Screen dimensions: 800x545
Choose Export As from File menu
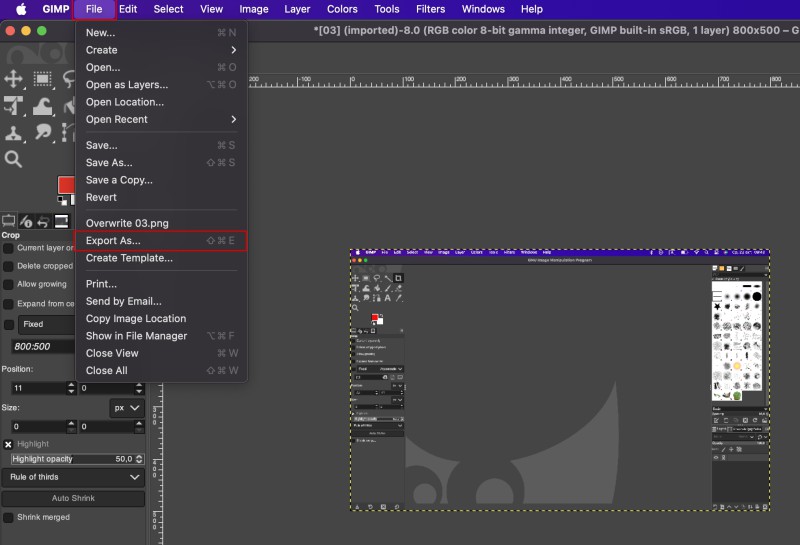(x=161, y=241)
